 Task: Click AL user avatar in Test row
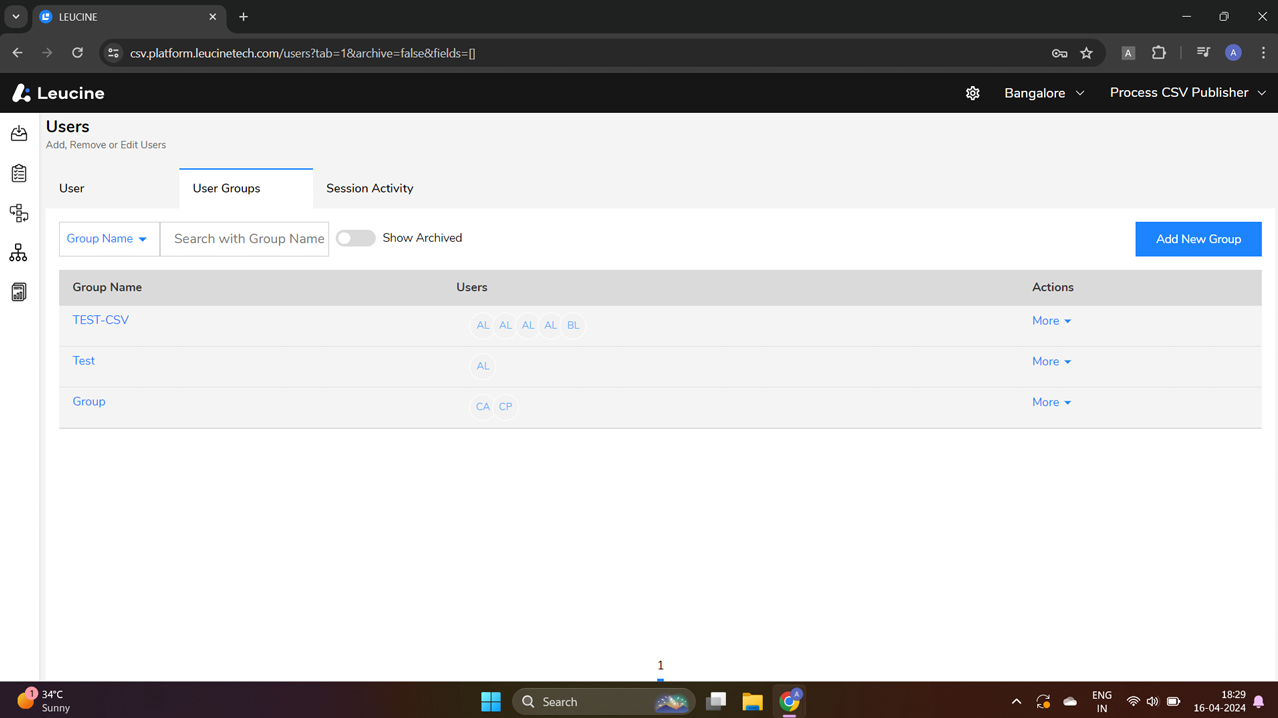click(x=483, y=366)
